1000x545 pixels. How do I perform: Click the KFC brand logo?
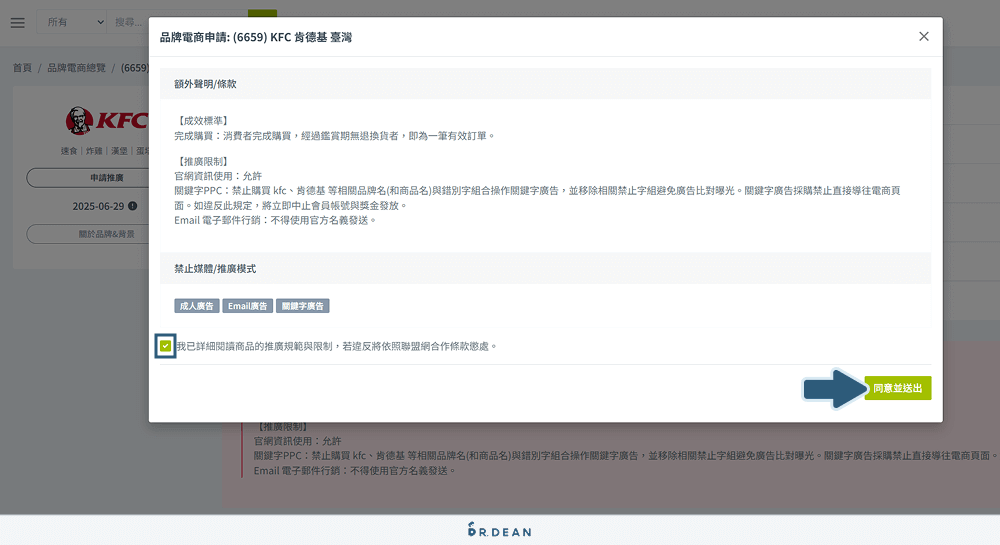(x=107, y=120)
